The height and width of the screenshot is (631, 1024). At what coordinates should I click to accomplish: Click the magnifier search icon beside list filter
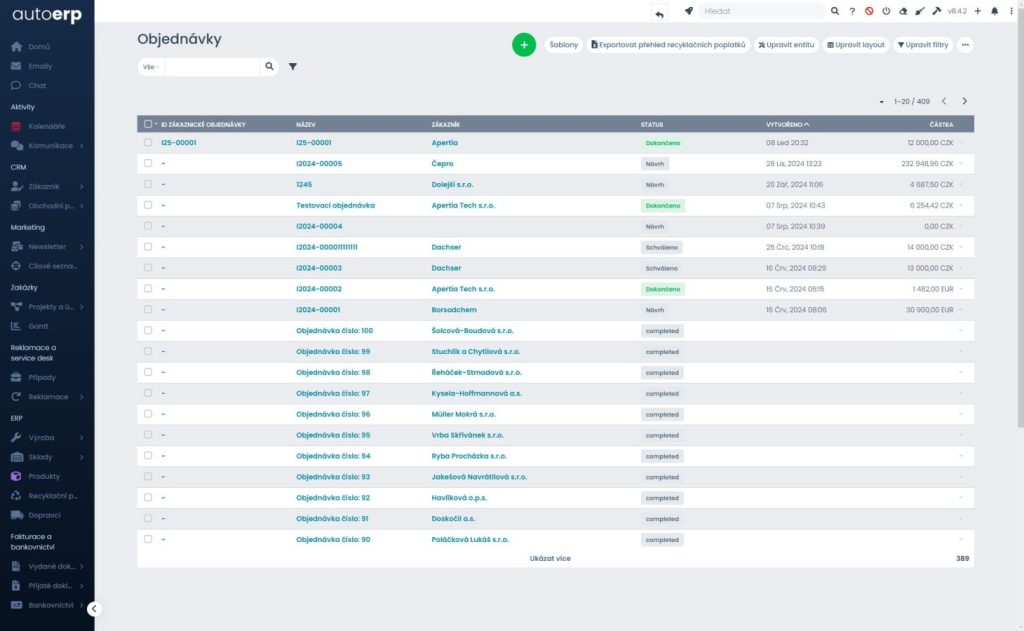[x=269, y=67]
